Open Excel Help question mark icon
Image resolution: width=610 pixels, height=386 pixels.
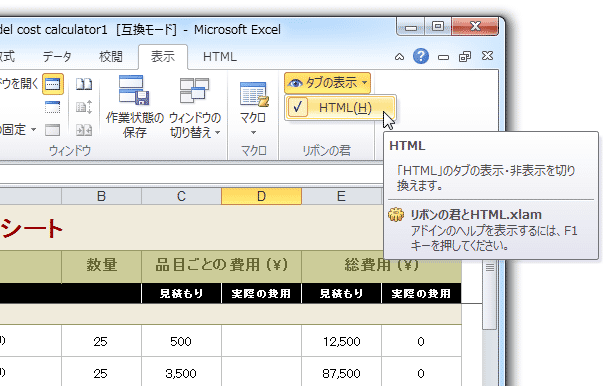[x=421, y=56]
